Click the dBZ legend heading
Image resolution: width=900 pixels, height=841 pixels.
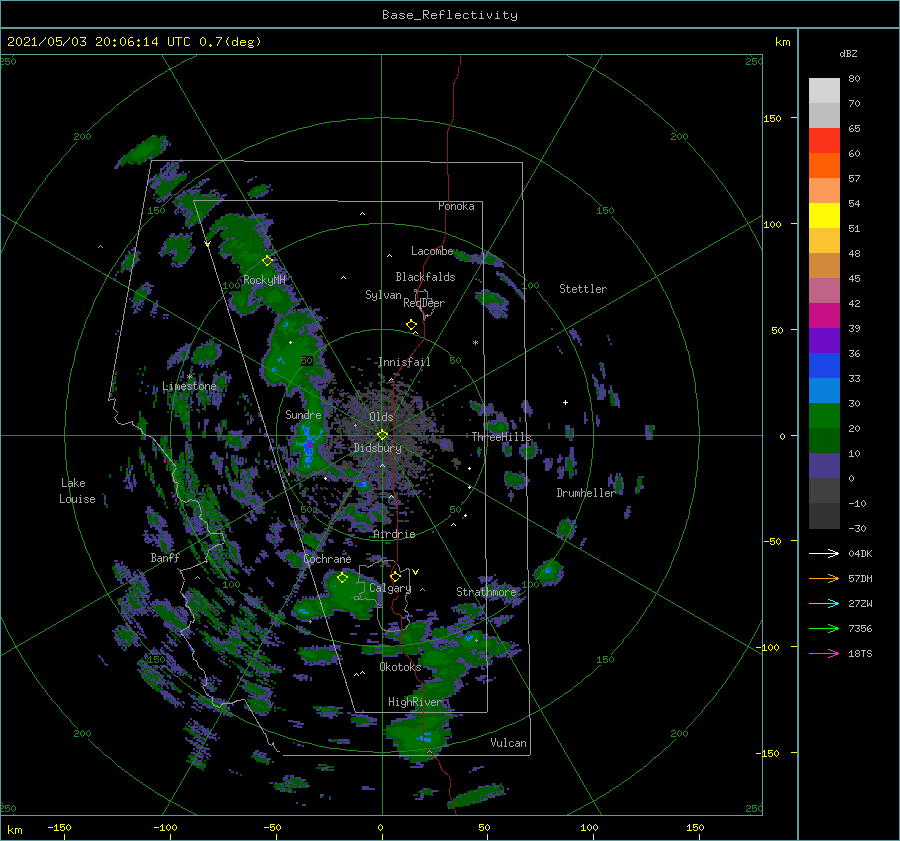(x=848, y=54)
